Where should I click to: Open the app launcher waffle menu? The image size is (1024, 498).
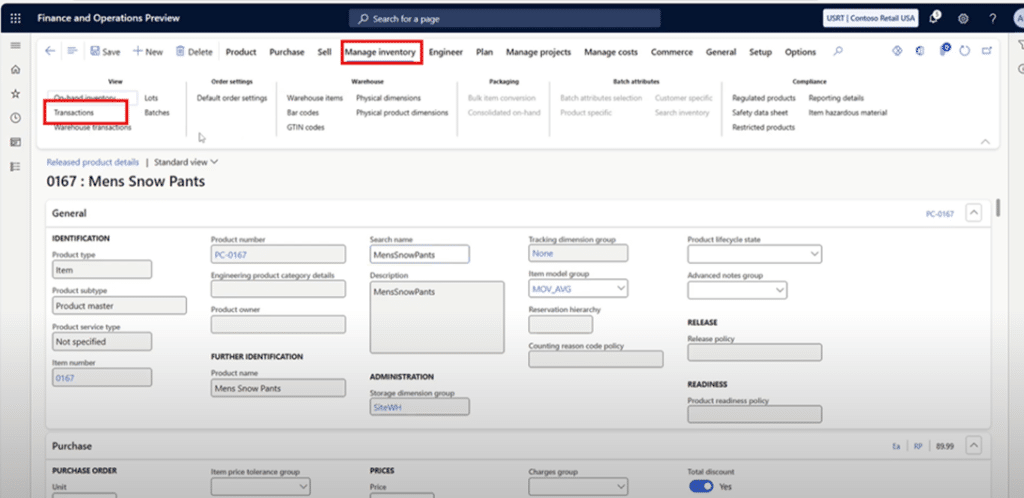click(x=16, y=18)
